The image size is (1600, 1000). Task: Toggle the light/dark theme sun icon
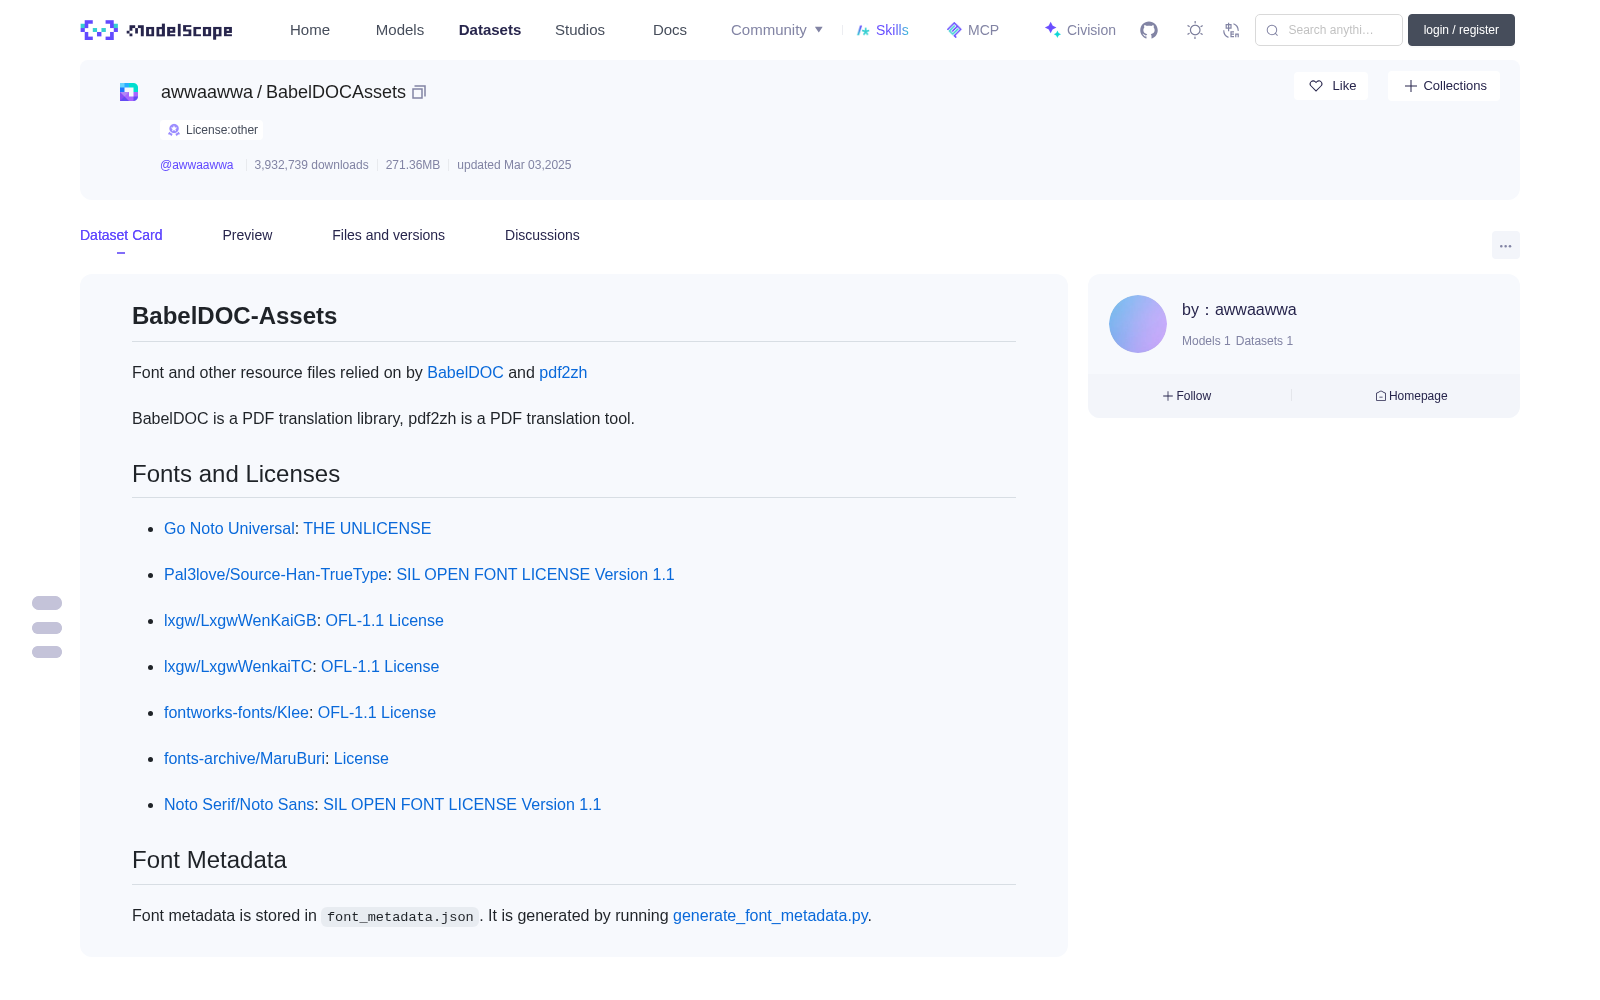(1195, 30)
